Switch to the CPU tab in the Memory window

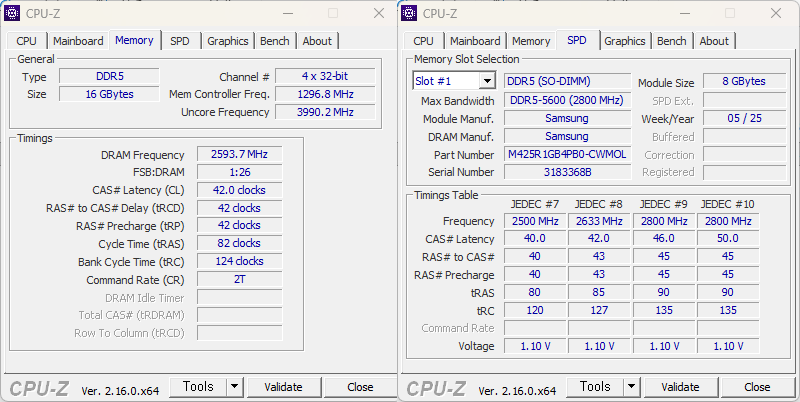[x=26, y=41]
